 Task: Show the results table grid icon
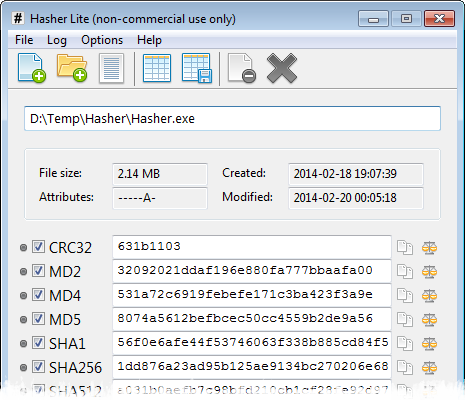coord(157,68)
